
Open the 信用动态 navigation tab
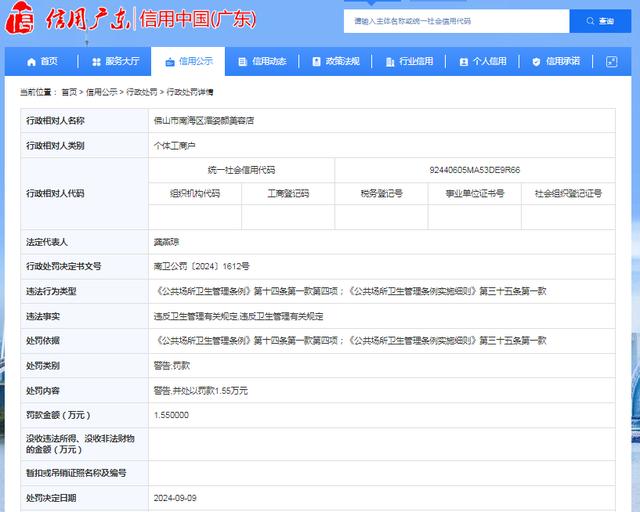269,62
